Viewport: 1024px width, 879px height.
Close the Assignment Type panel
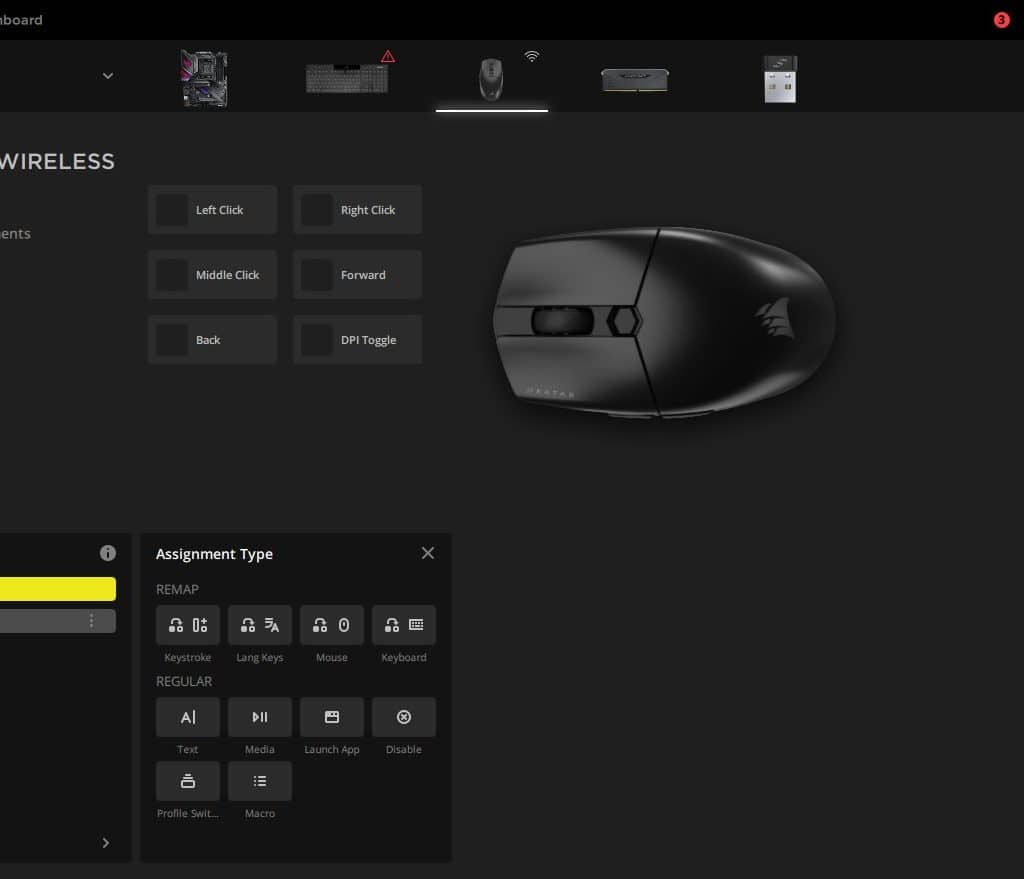[x=428, y=553]
